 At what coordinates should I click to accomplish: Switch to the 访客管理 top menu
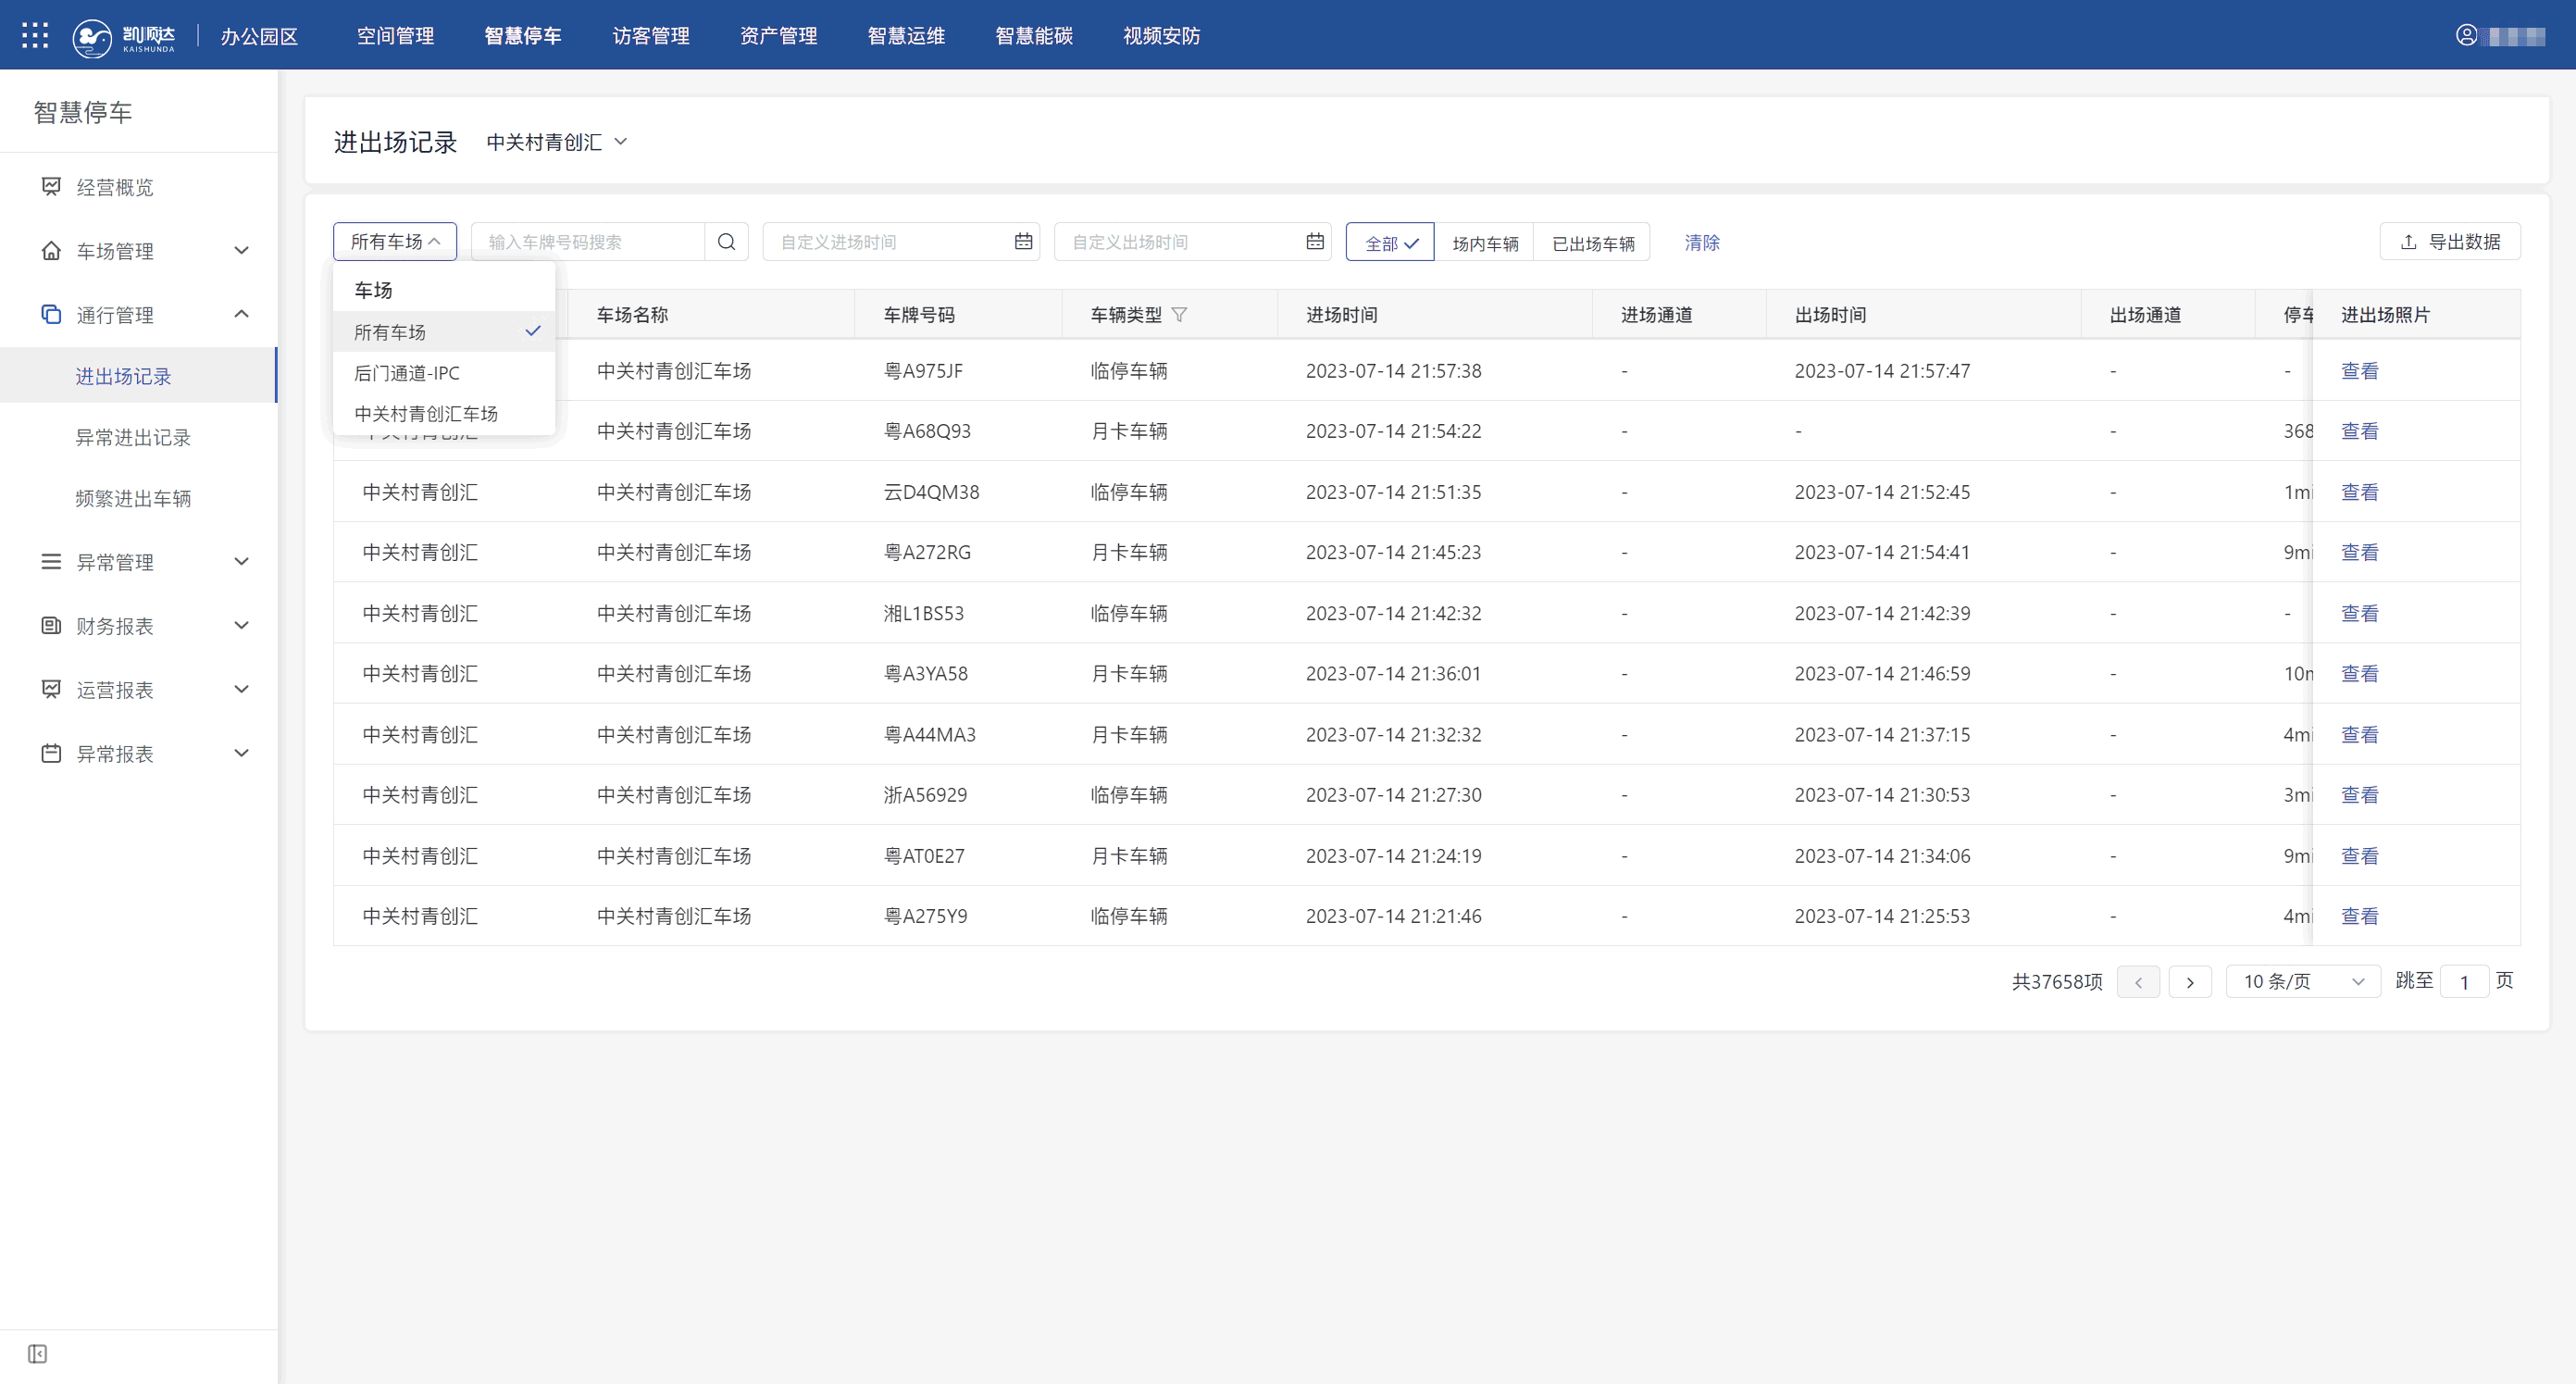click(x=651, y=36)
